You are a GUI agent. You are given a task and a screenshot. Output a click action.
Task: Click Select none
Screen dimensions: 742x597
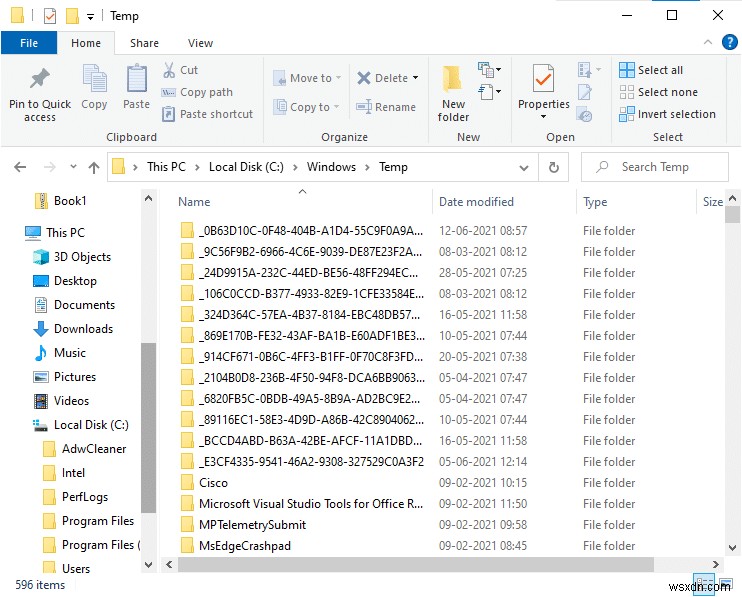point(658,92)
